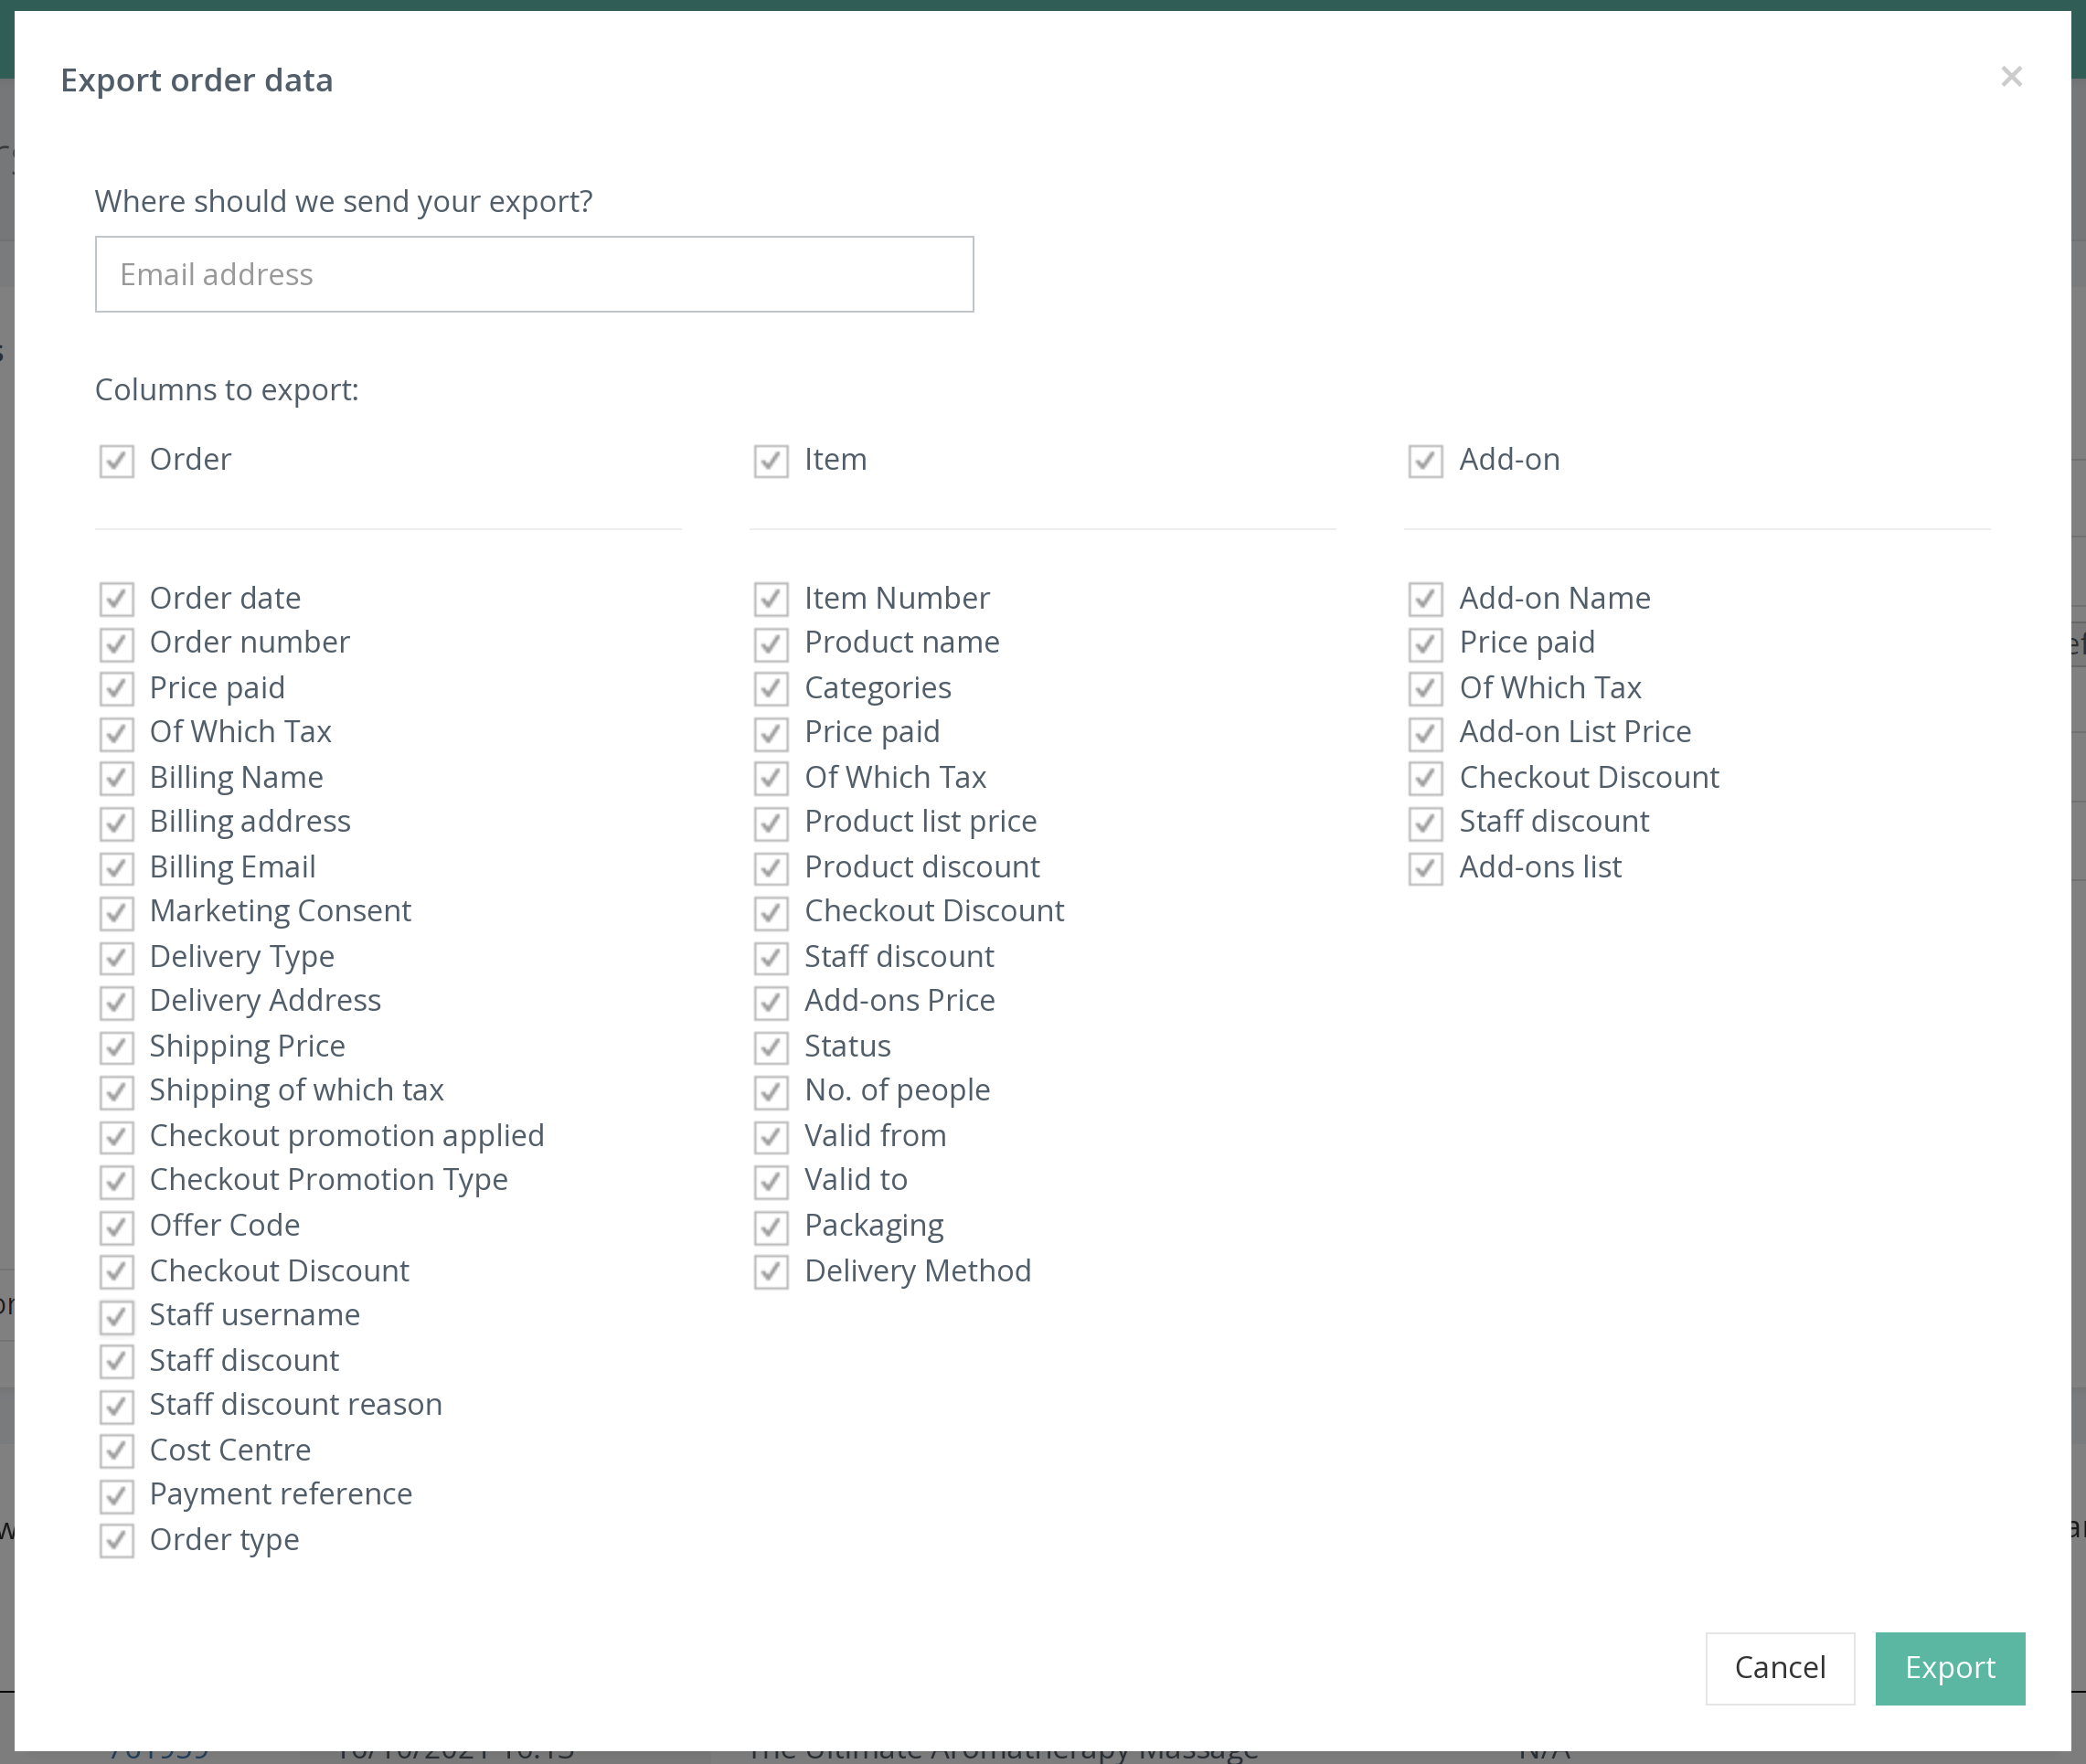The width and height of the screenshot is (2086, 1764).
Task: Toggle the Item section checkbox off
Action: click(x=770, y=461)
